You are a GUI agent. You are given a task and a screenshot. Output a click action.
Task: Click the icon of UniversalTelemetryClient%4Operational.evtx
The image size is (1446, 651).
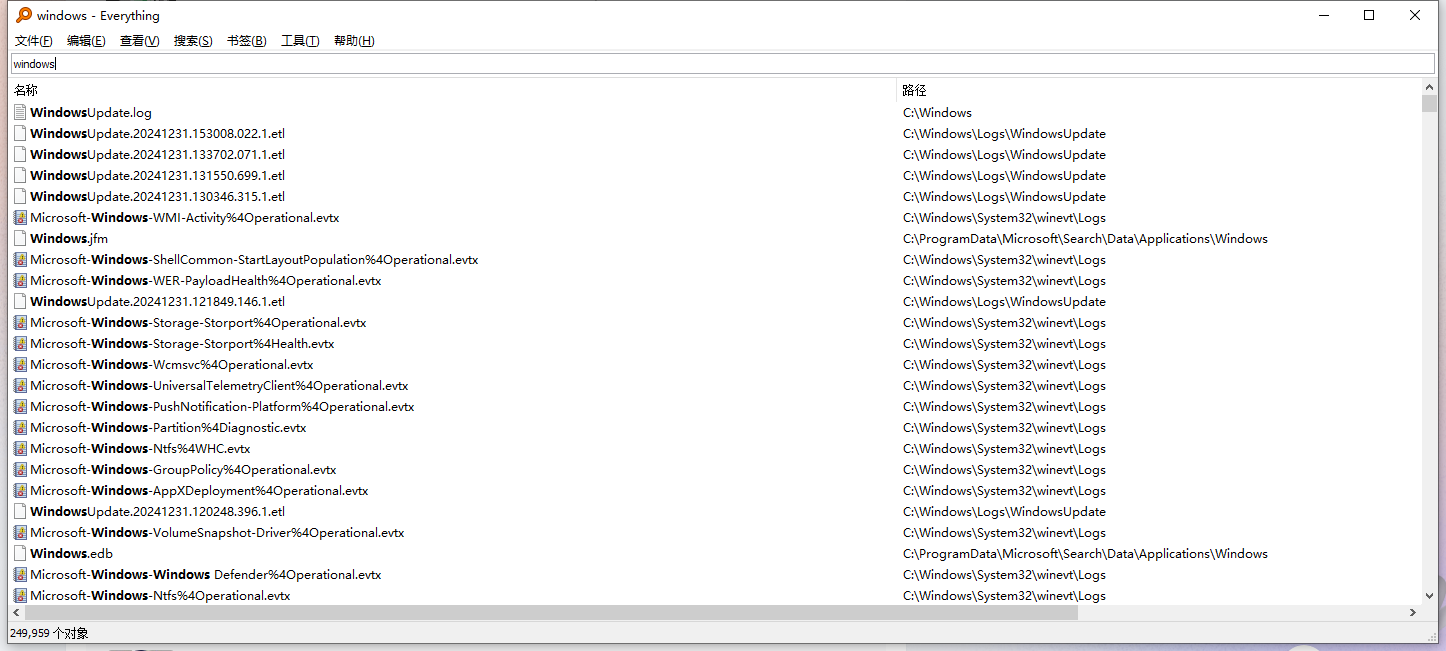[20, 386]
